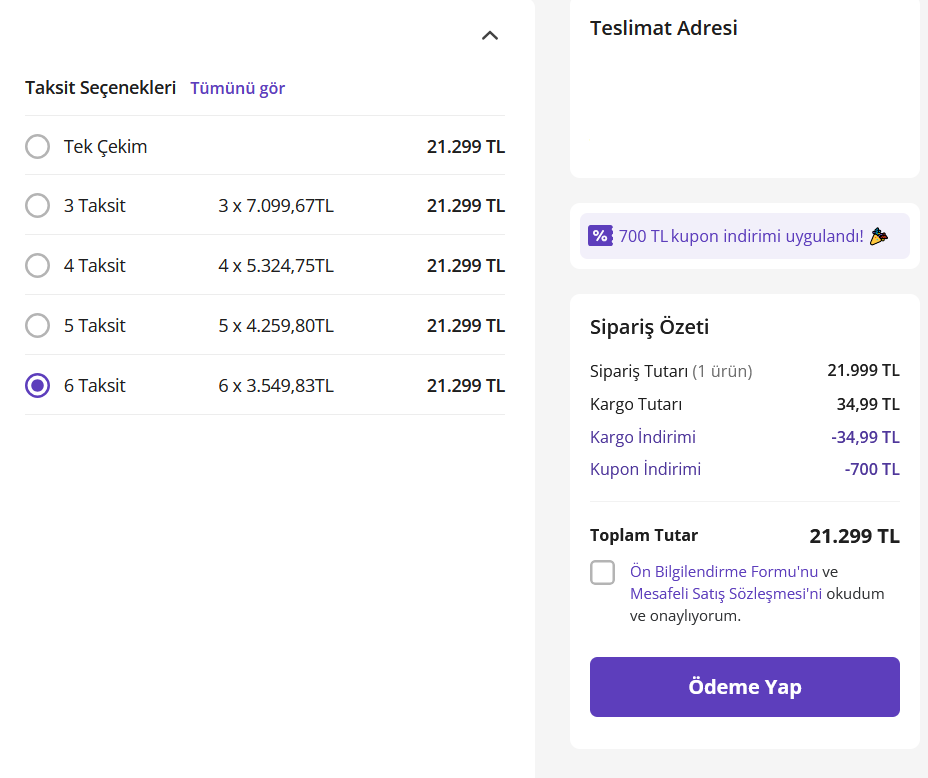The width and height of the screenshot is (928, 778).
Task: Click the Teslimat Adresi heading
Action: tap(664, 28)
